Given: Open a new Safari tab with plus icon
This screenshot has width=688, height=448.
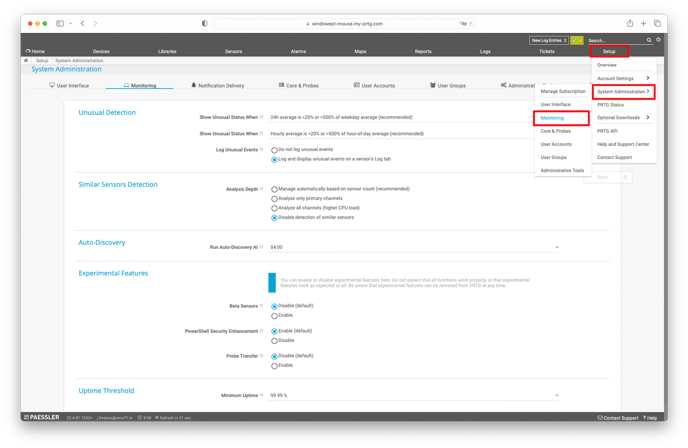Looking at the screenshot, I should coord(644,23).
